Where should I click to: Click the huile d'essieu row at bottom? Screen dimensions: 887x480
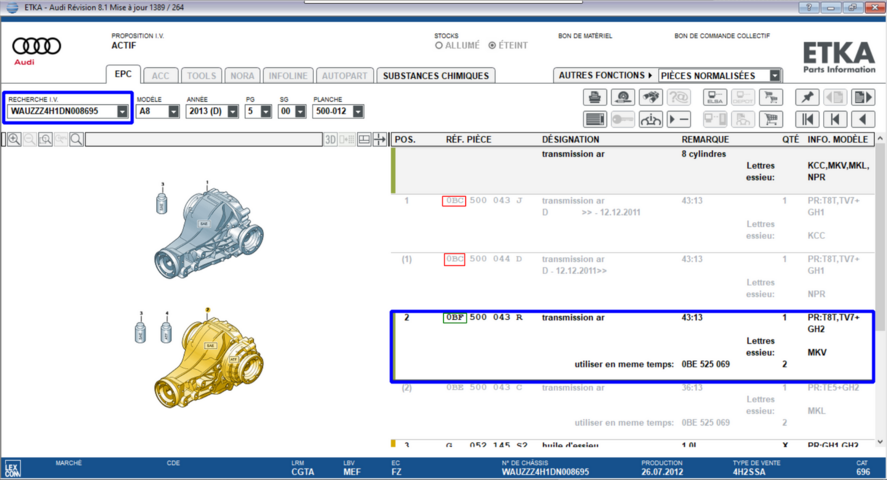pos(632,444)
